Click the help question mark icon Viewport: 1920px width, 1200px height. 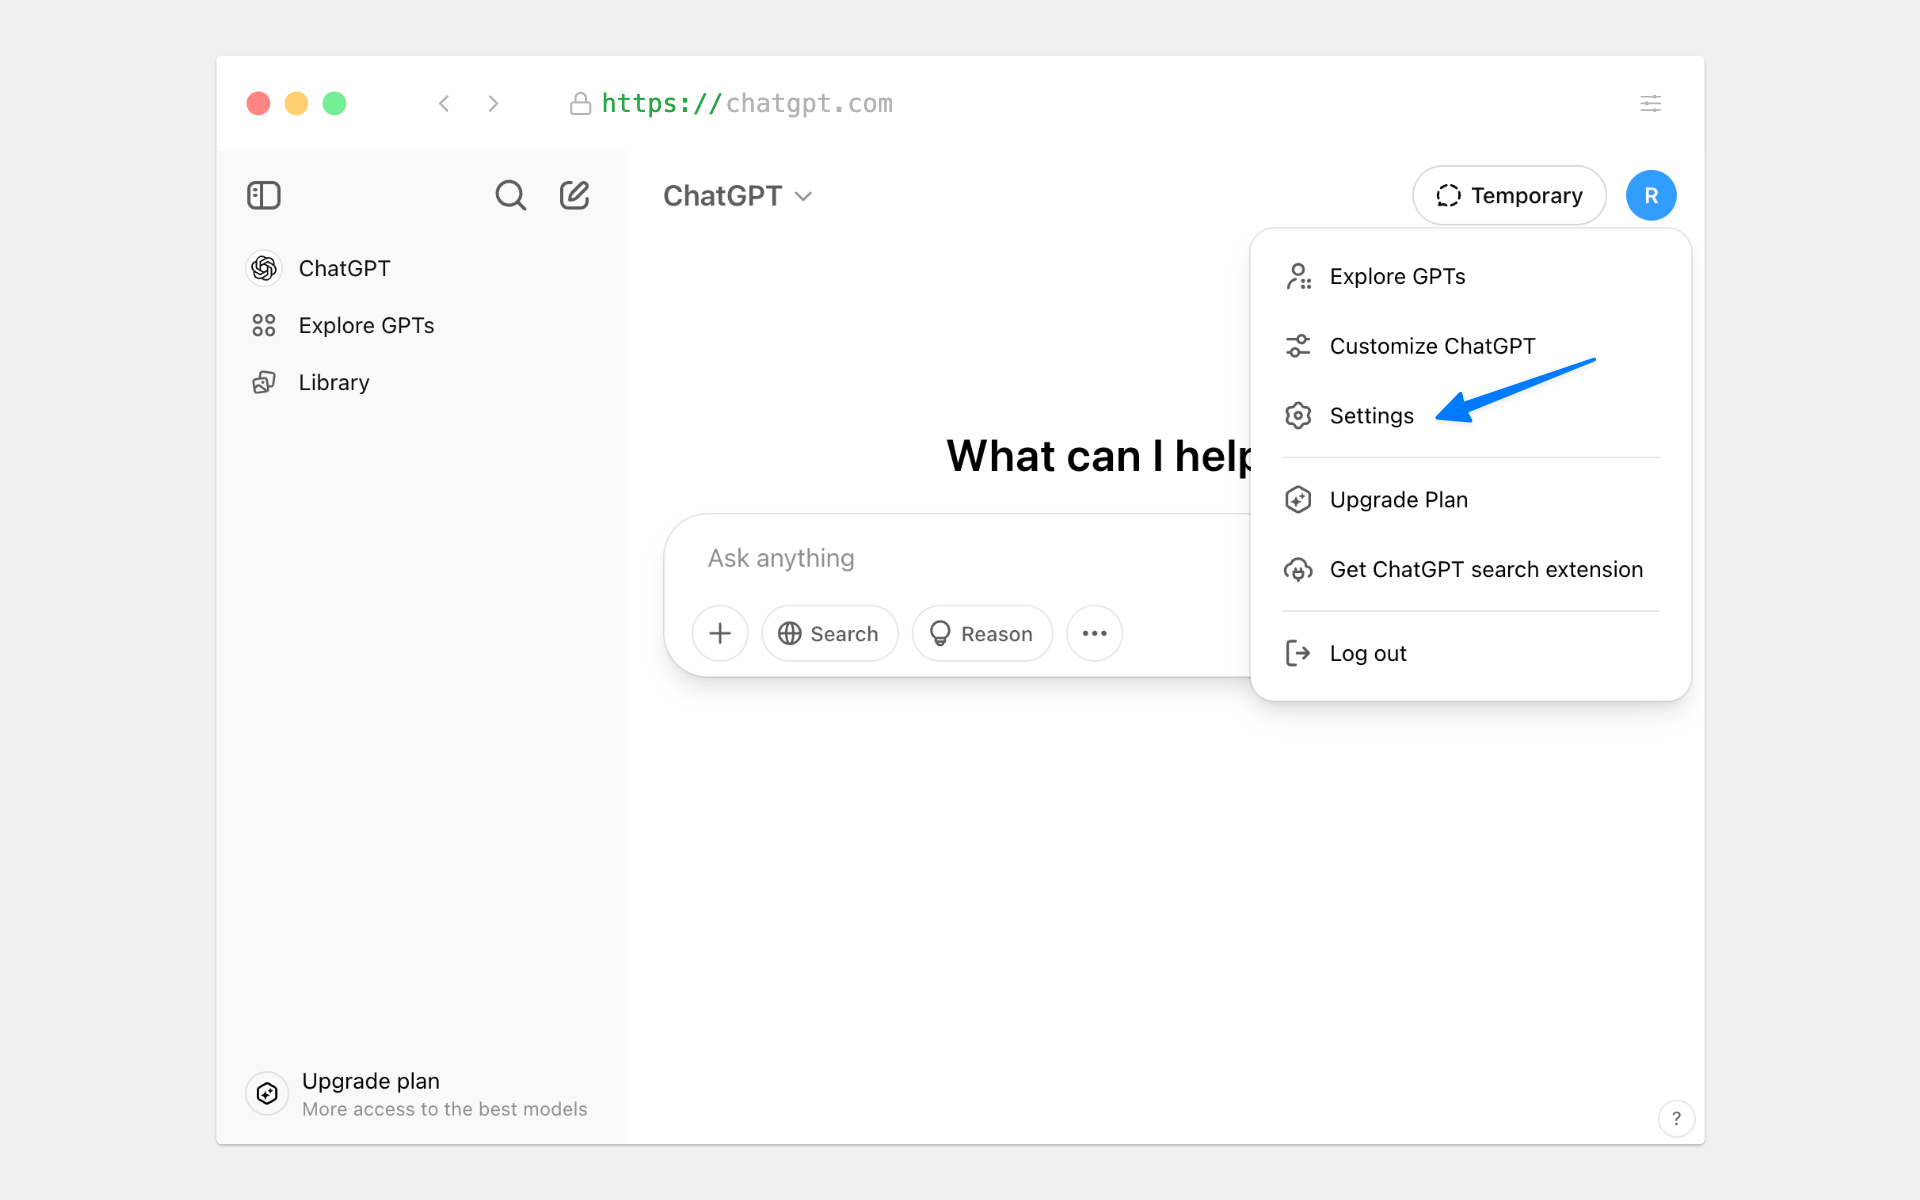coord(1676,1118)
